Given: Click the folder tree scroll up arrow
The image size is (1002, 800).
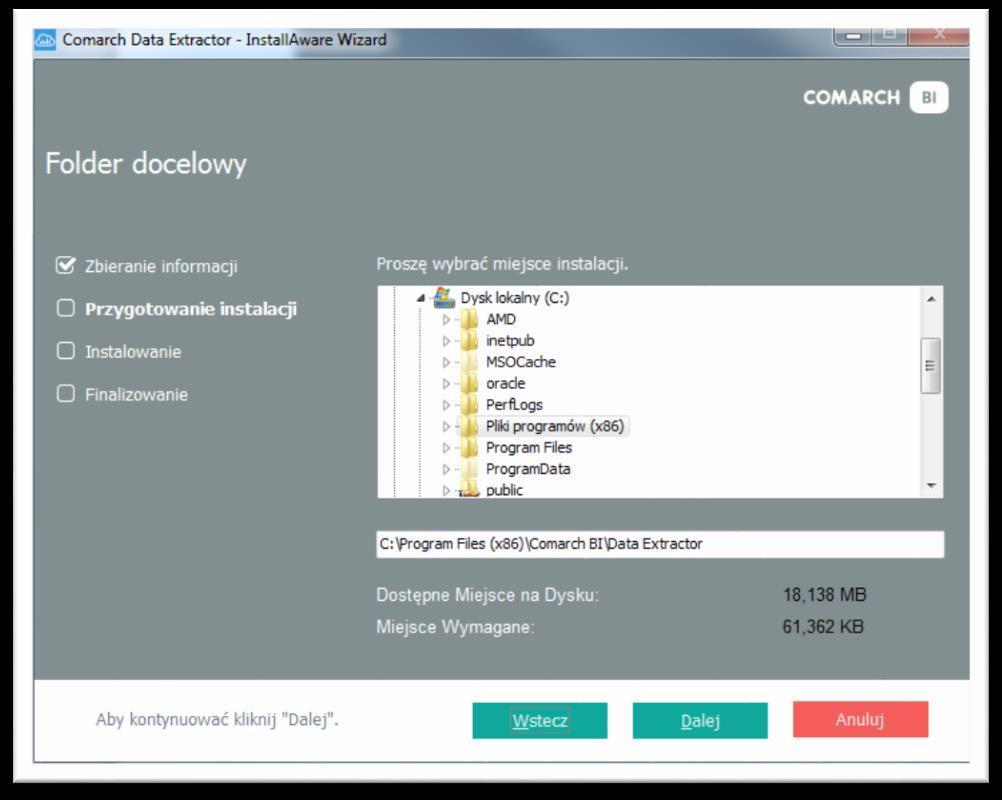Looking at the screenshot, I should pyautogui.click(x=931, y=298).
